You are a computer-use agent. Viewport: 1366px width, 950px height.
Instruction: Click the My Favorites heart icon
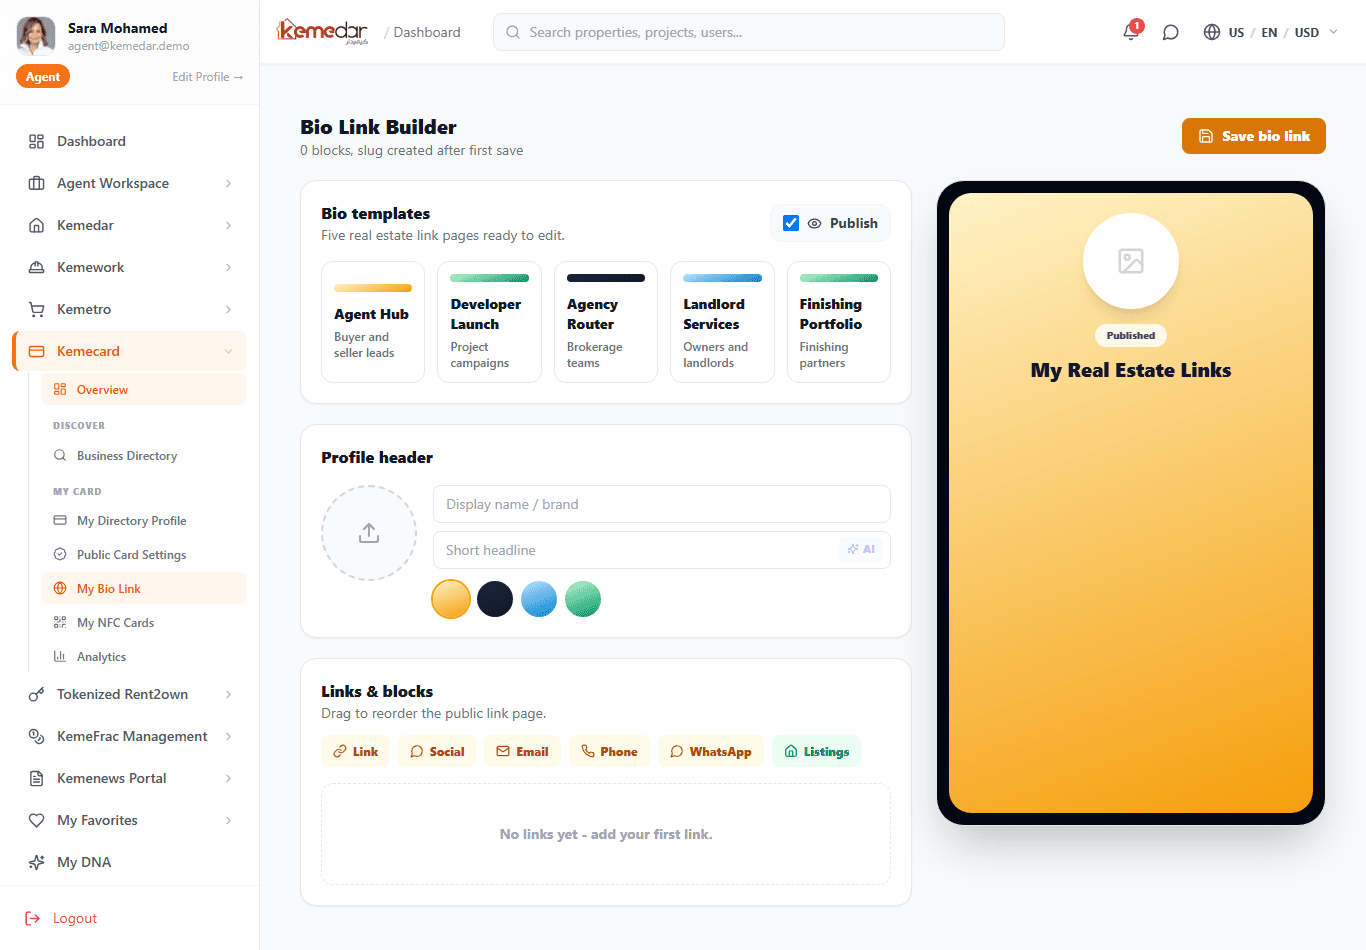point(37,820)
